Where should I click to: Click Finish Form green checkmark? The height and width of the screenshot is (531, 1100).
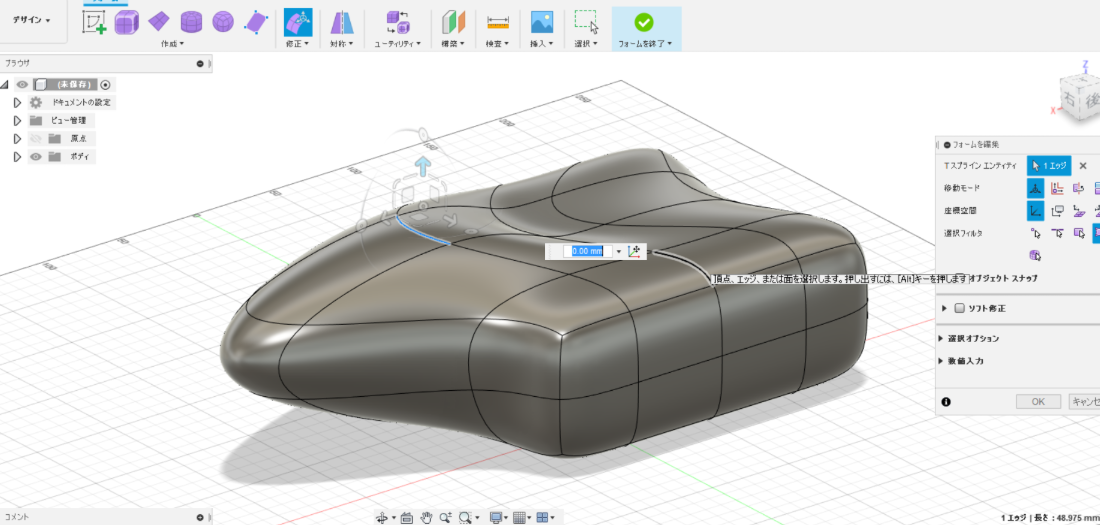pos(644,22)
